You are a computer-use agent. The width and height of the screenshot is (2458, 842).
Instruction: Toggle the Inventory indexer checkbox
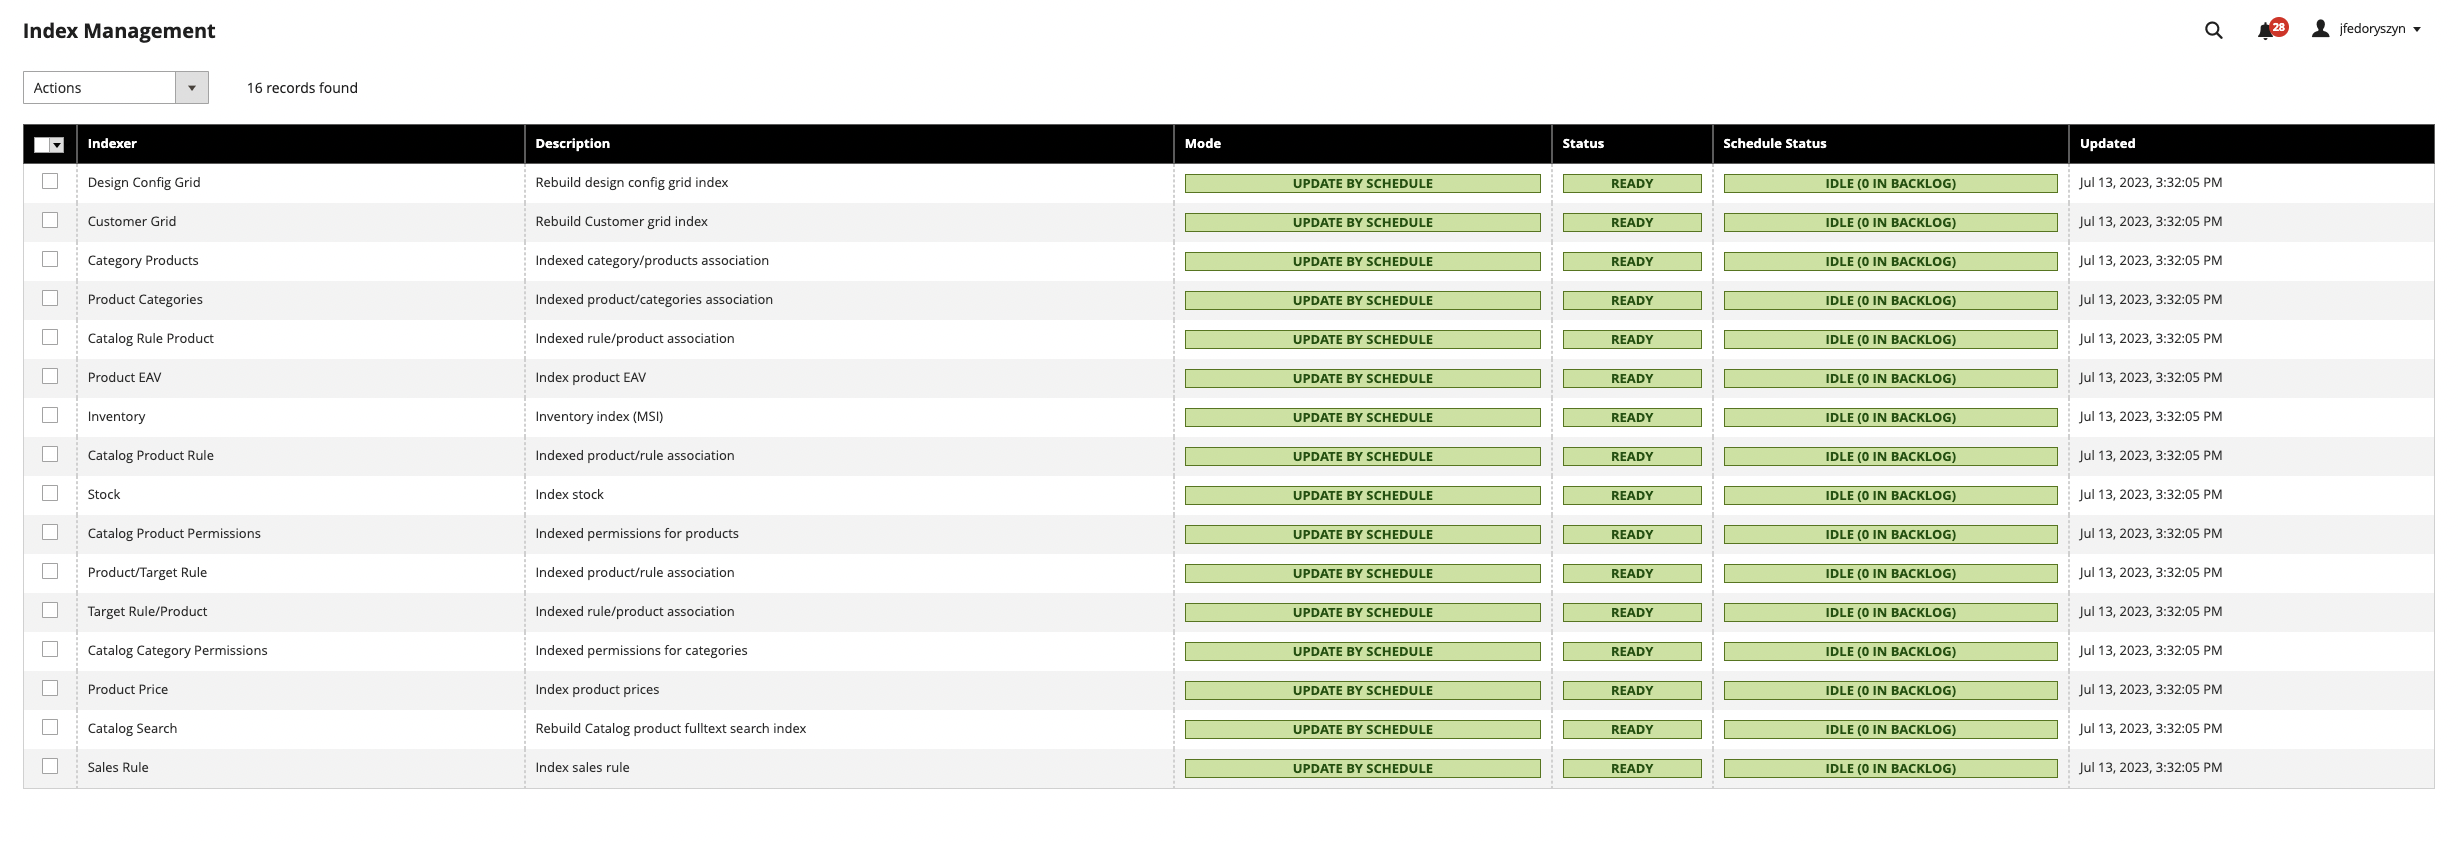pyautogui.click(x=50, y=416)
